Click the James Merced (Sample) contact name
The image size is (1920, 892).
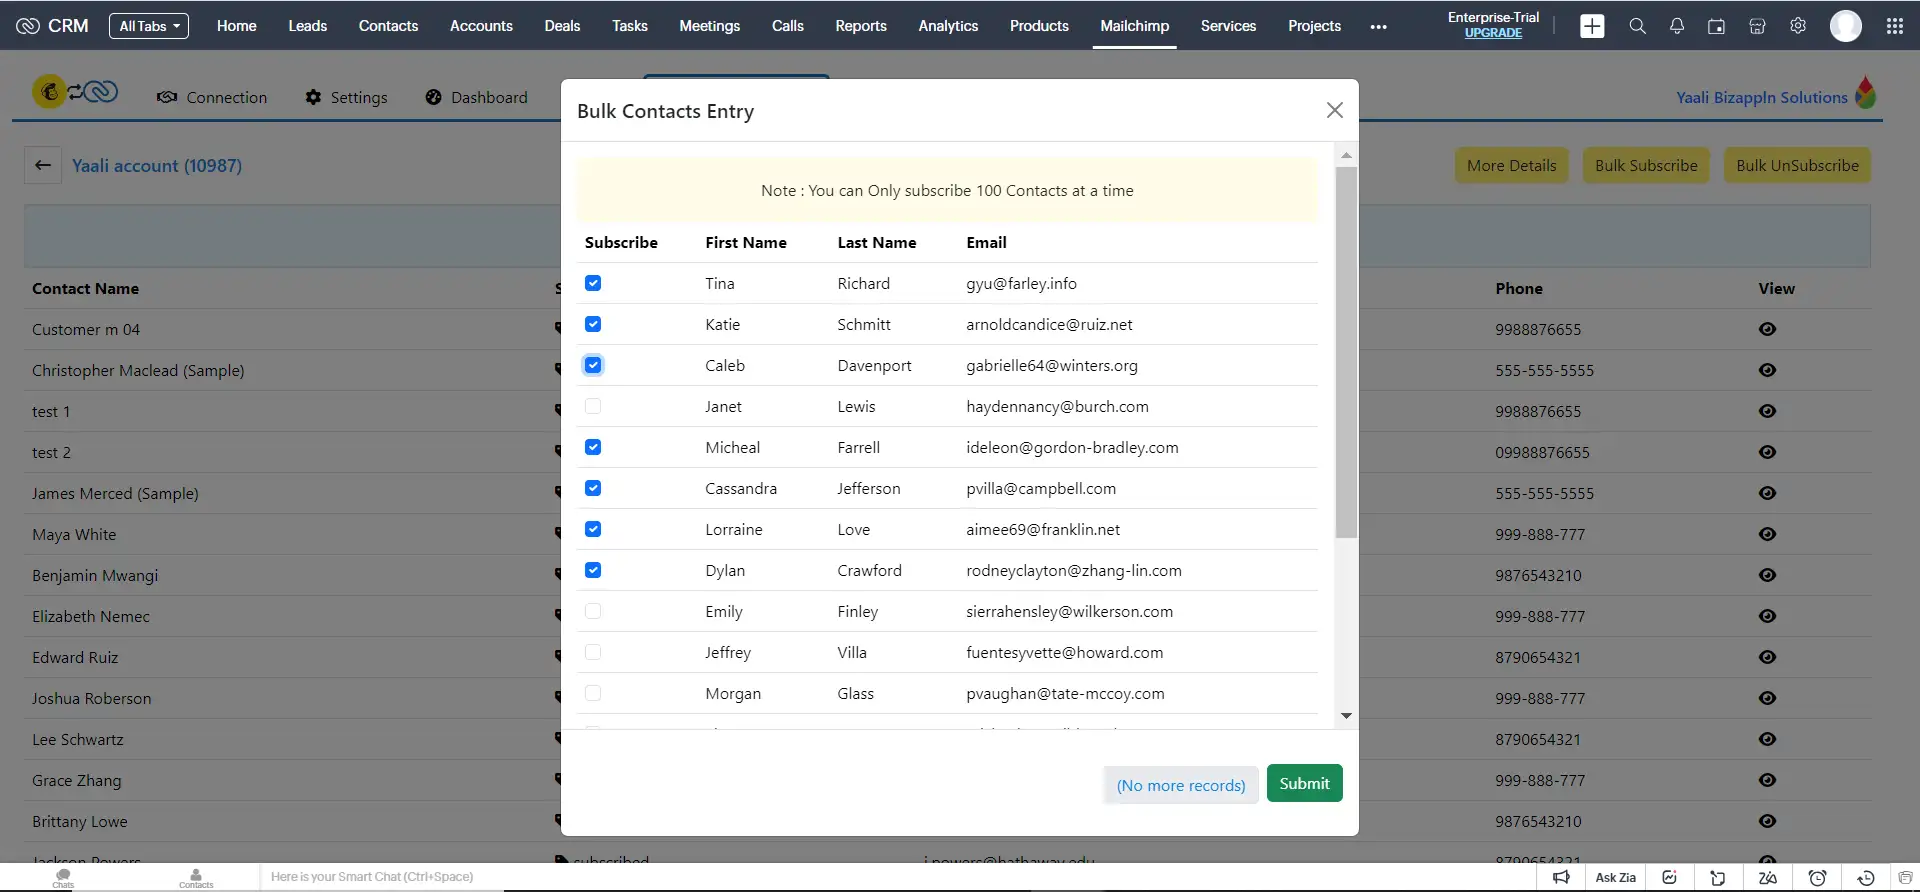coord(115,493)
